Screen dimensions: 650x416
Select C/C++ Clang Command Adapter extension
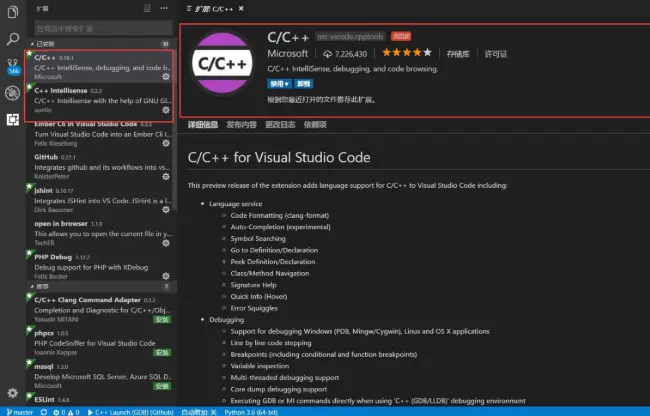[100, 309]
